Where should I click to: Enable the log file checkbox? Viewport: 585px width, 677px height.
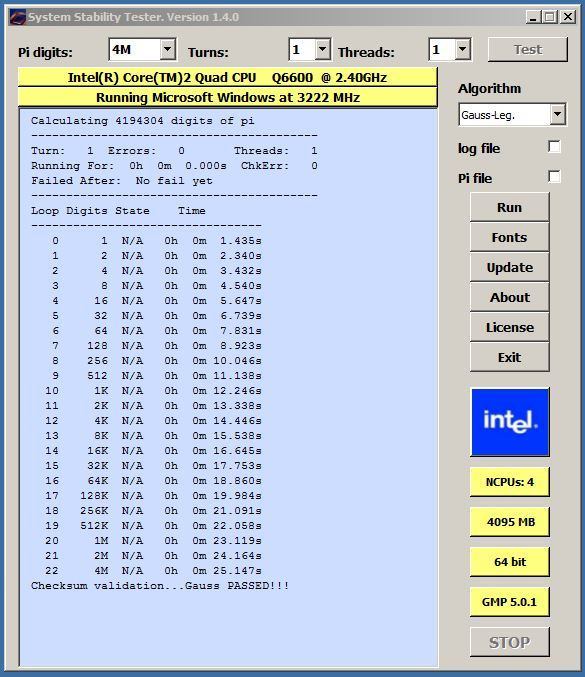pos(554,147)
